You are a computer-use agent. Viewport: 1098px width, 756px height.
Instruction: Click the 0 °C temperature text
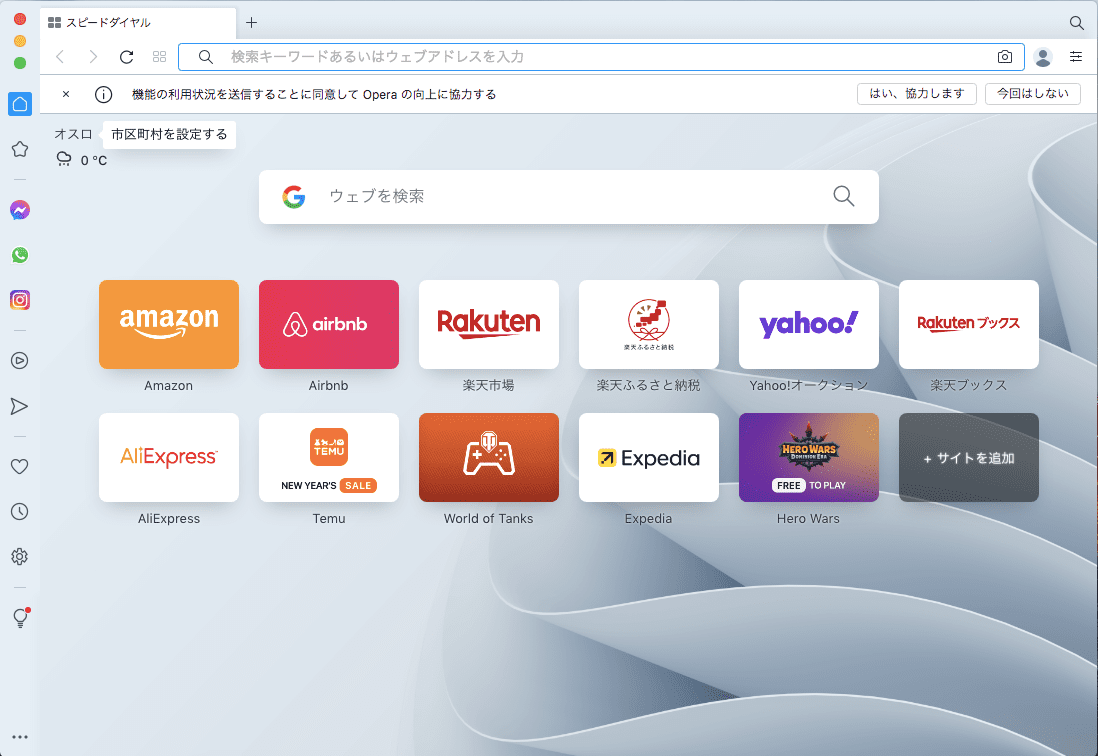tap(94, 160)
